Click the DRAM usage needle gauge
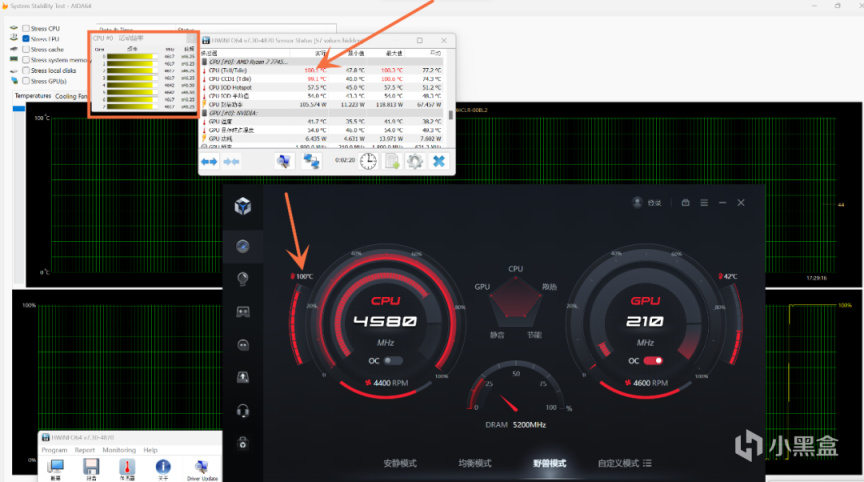The width and height of the screenshot is (864, 482). [x=516, y=388]
